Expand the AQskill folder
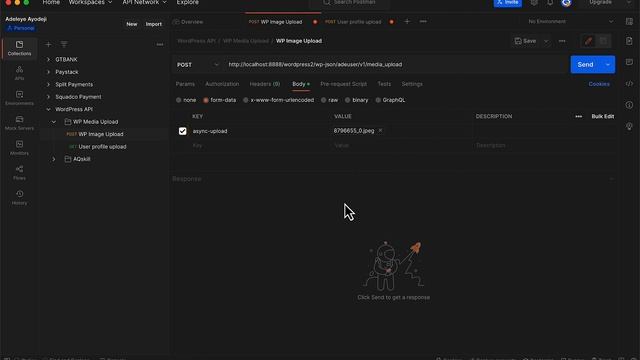 point(53,159)
